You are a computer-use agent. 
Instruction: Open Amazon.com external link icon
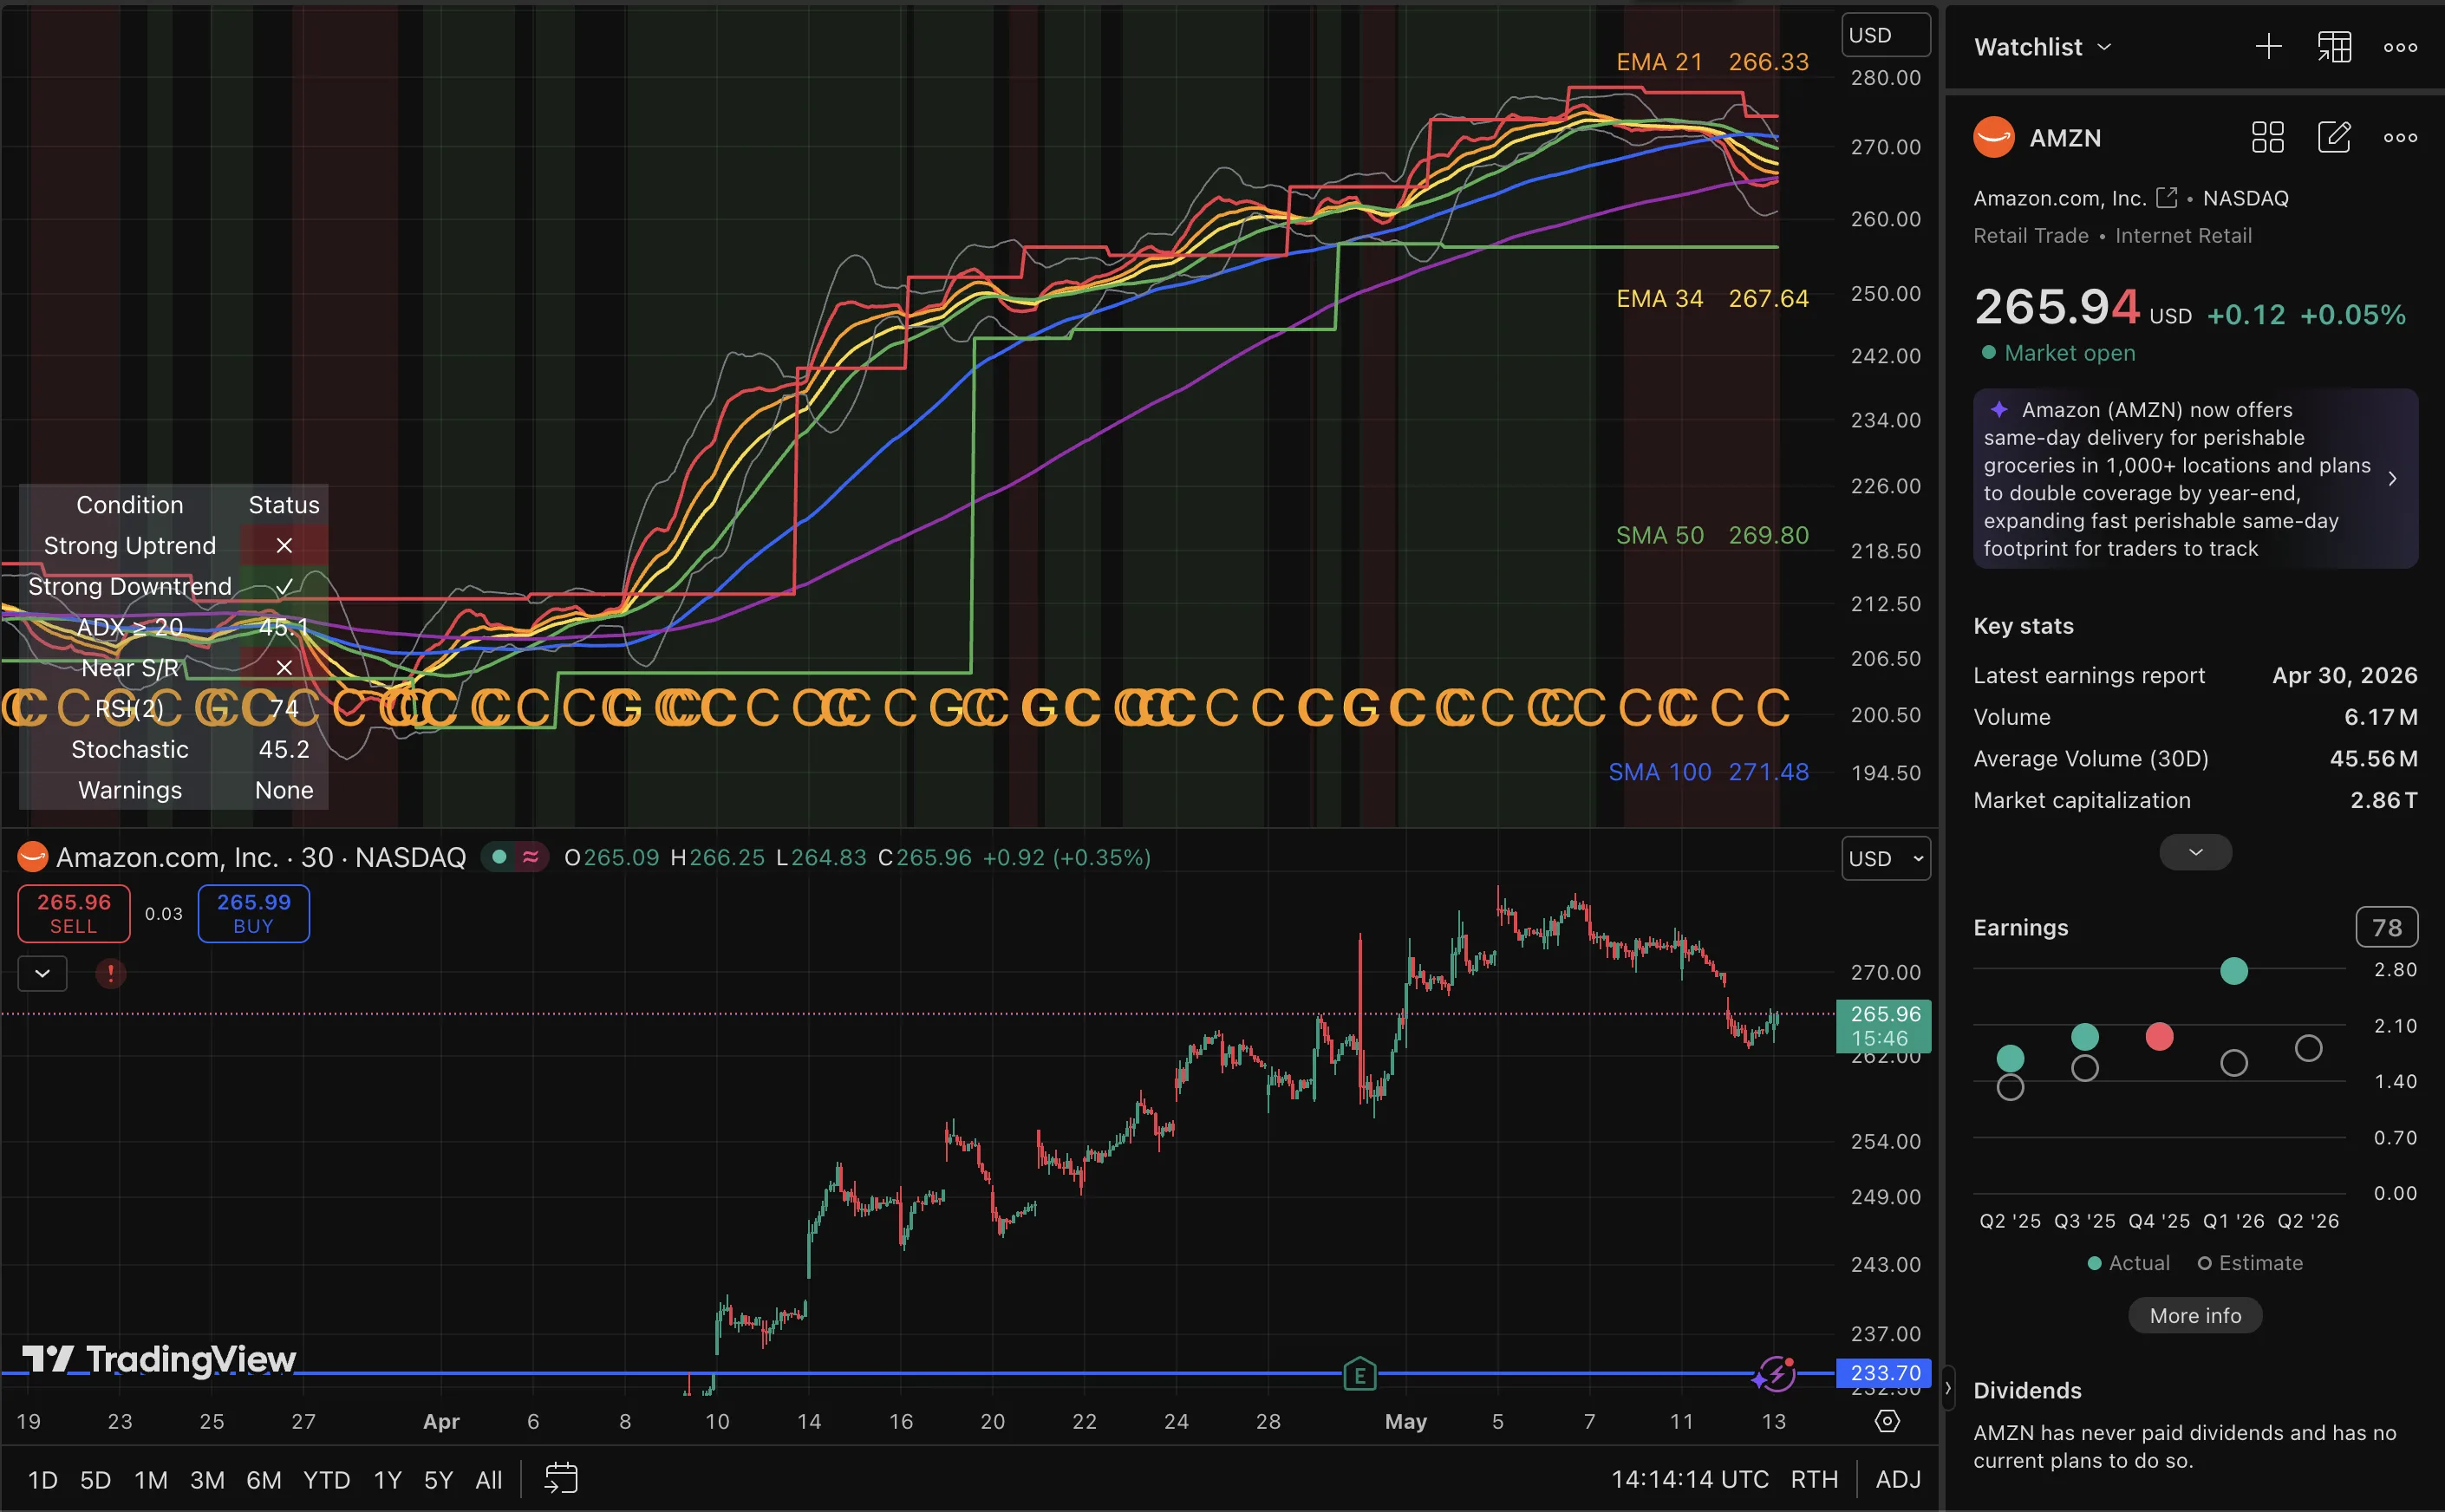click(x=2166, y=197)
